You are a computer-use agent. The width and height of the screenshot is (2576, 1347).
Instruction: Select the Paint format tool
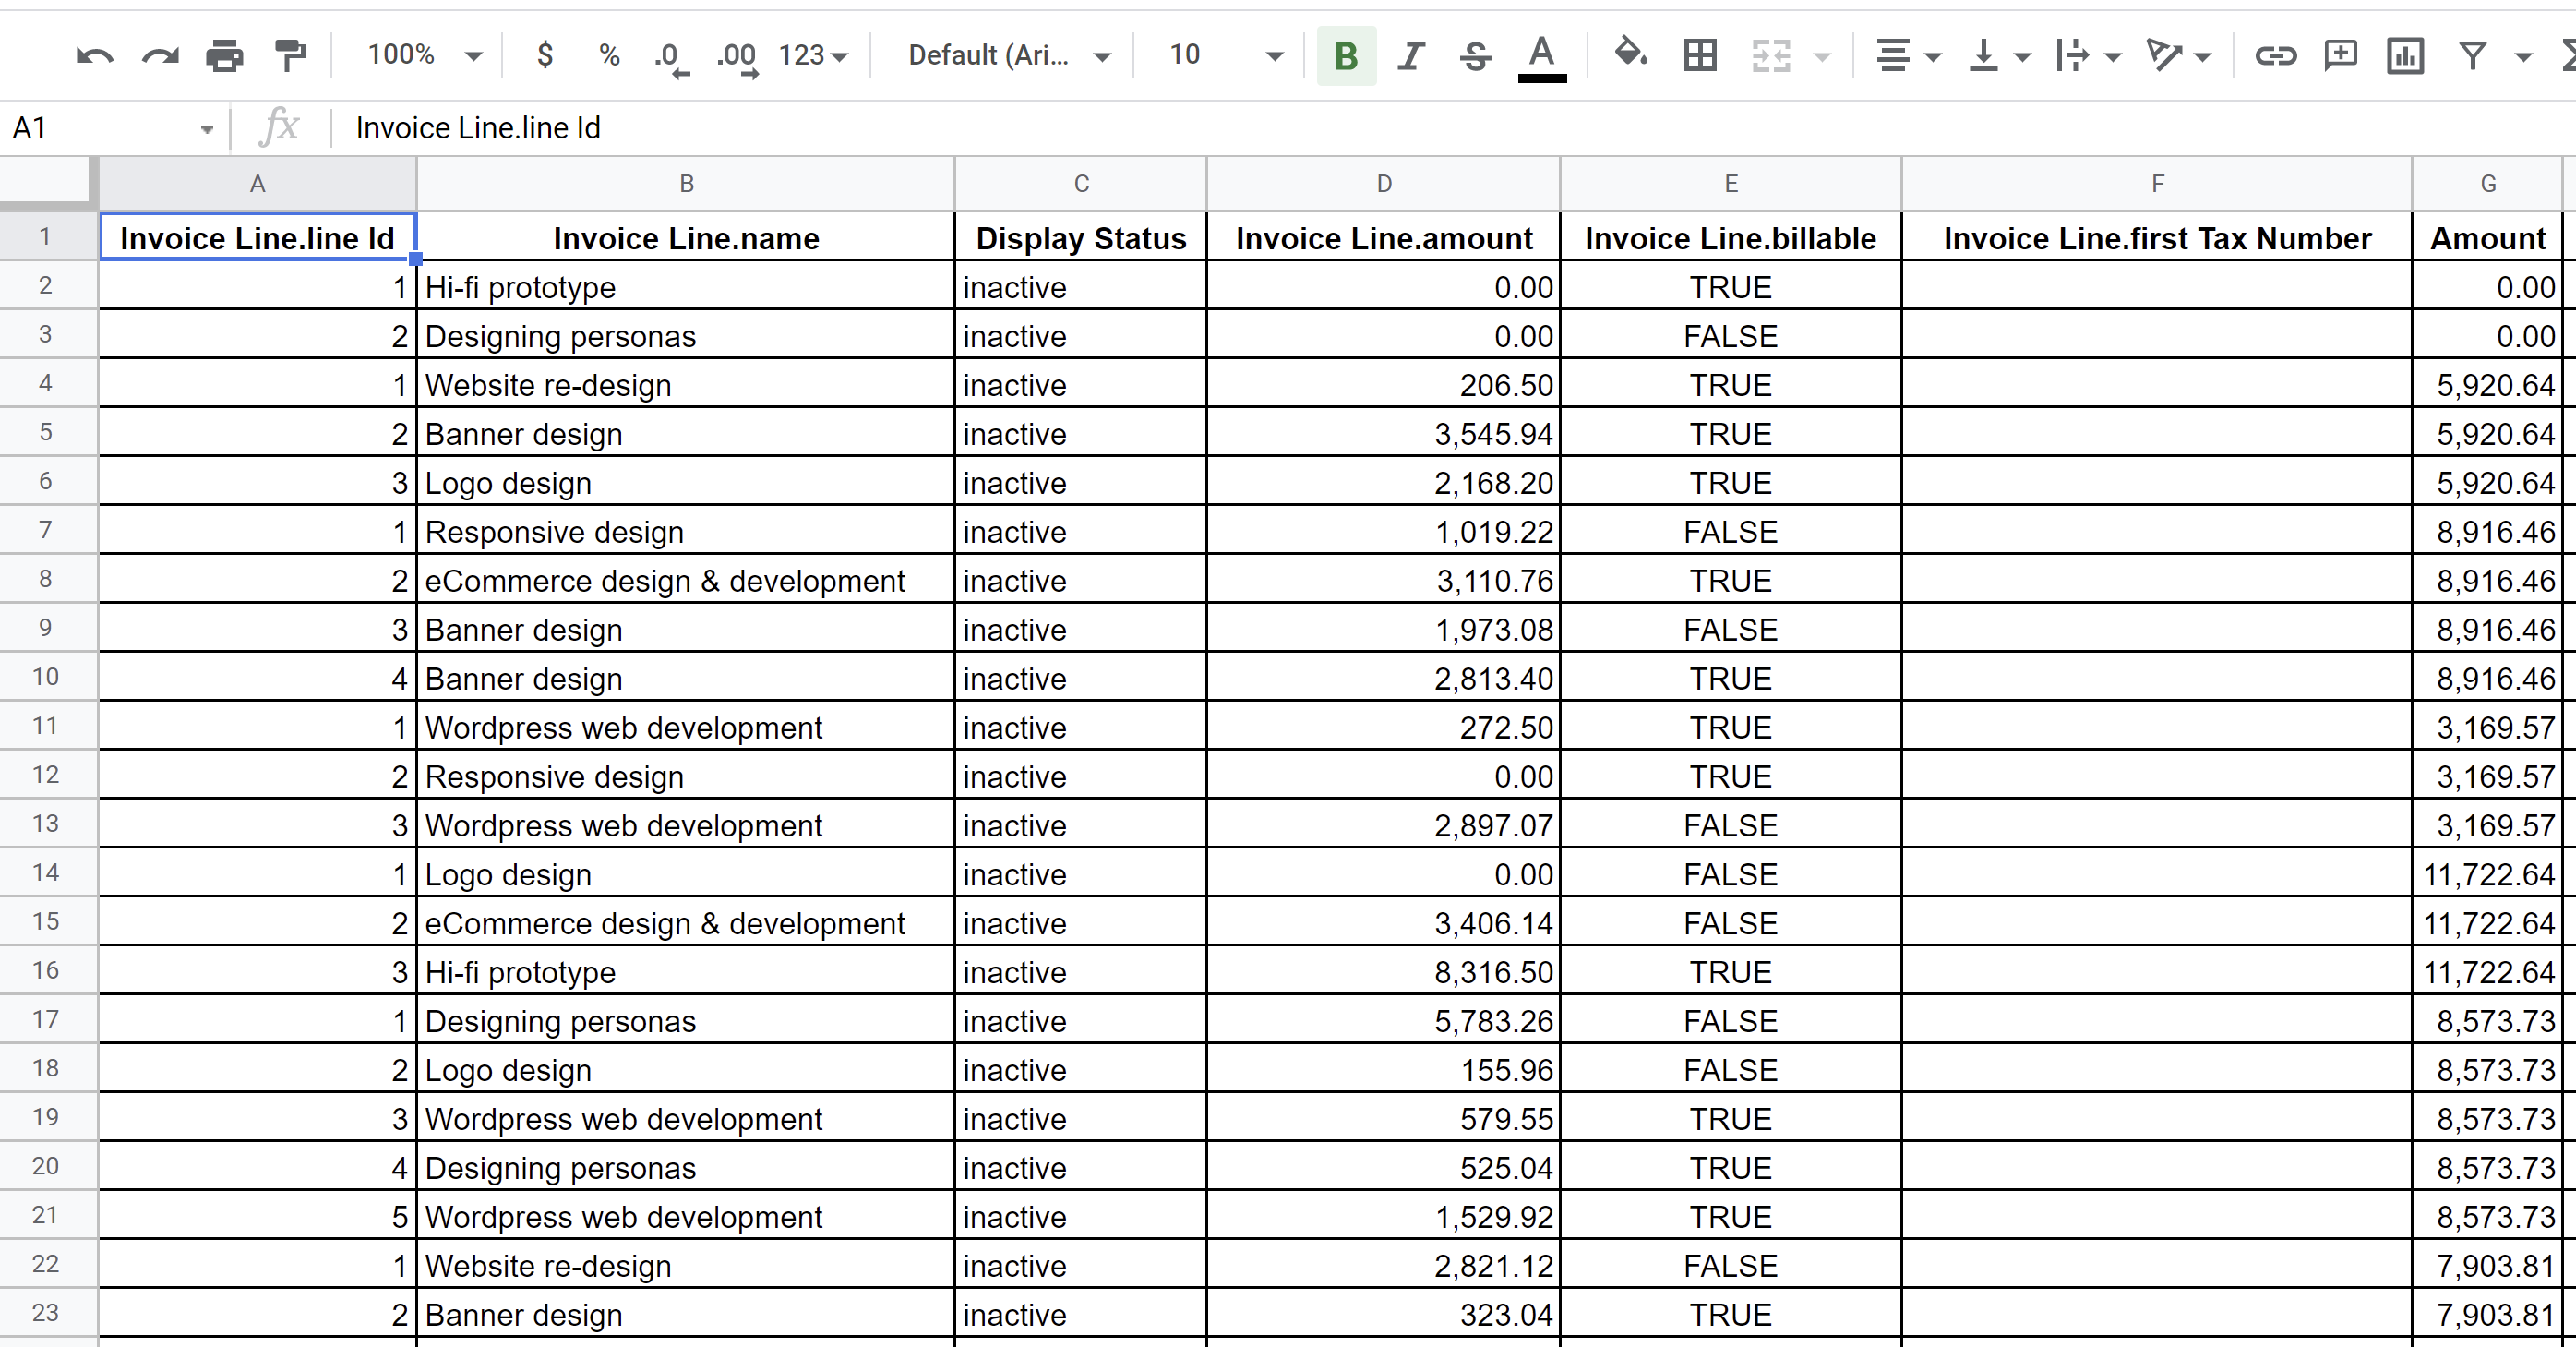(290, 56)
